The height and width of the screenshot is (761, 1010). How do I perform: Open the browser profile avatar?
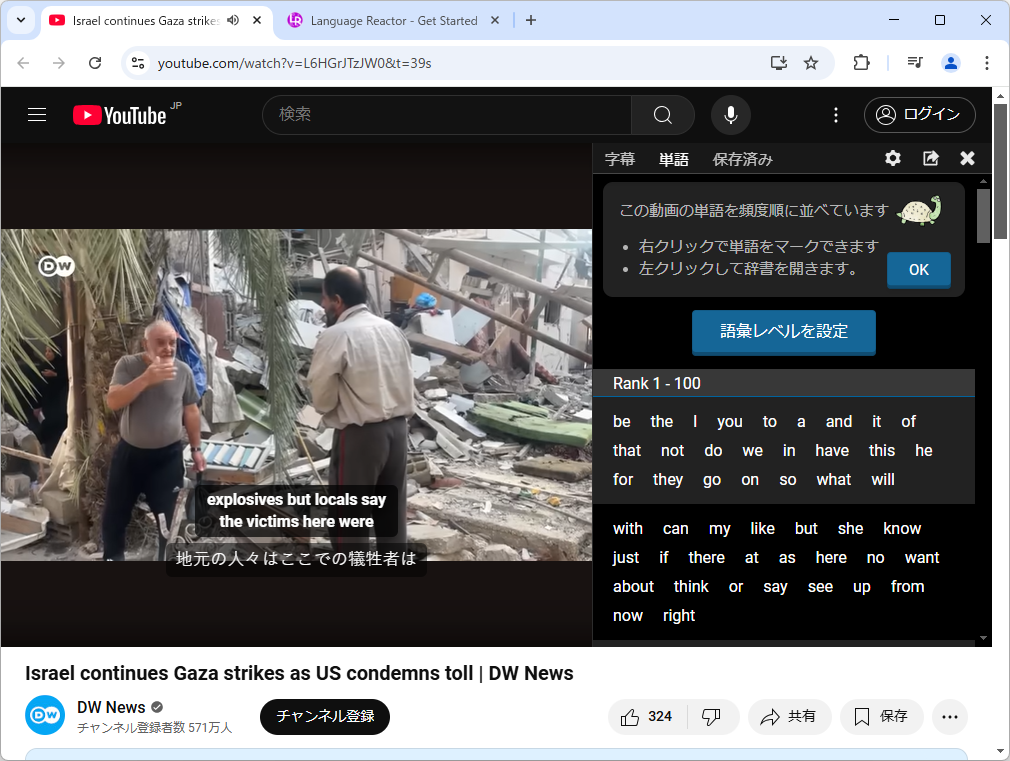951,63
